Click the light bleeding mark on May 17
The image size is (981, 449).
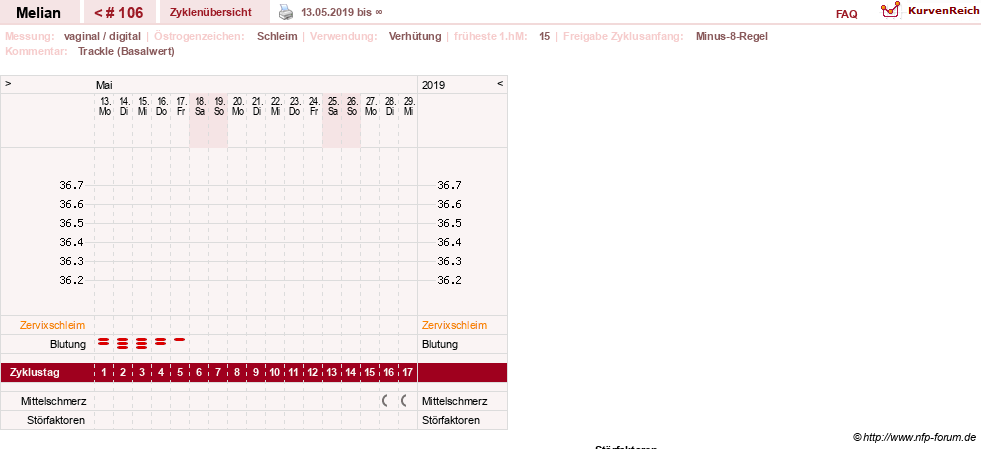[x=180, y=340]
